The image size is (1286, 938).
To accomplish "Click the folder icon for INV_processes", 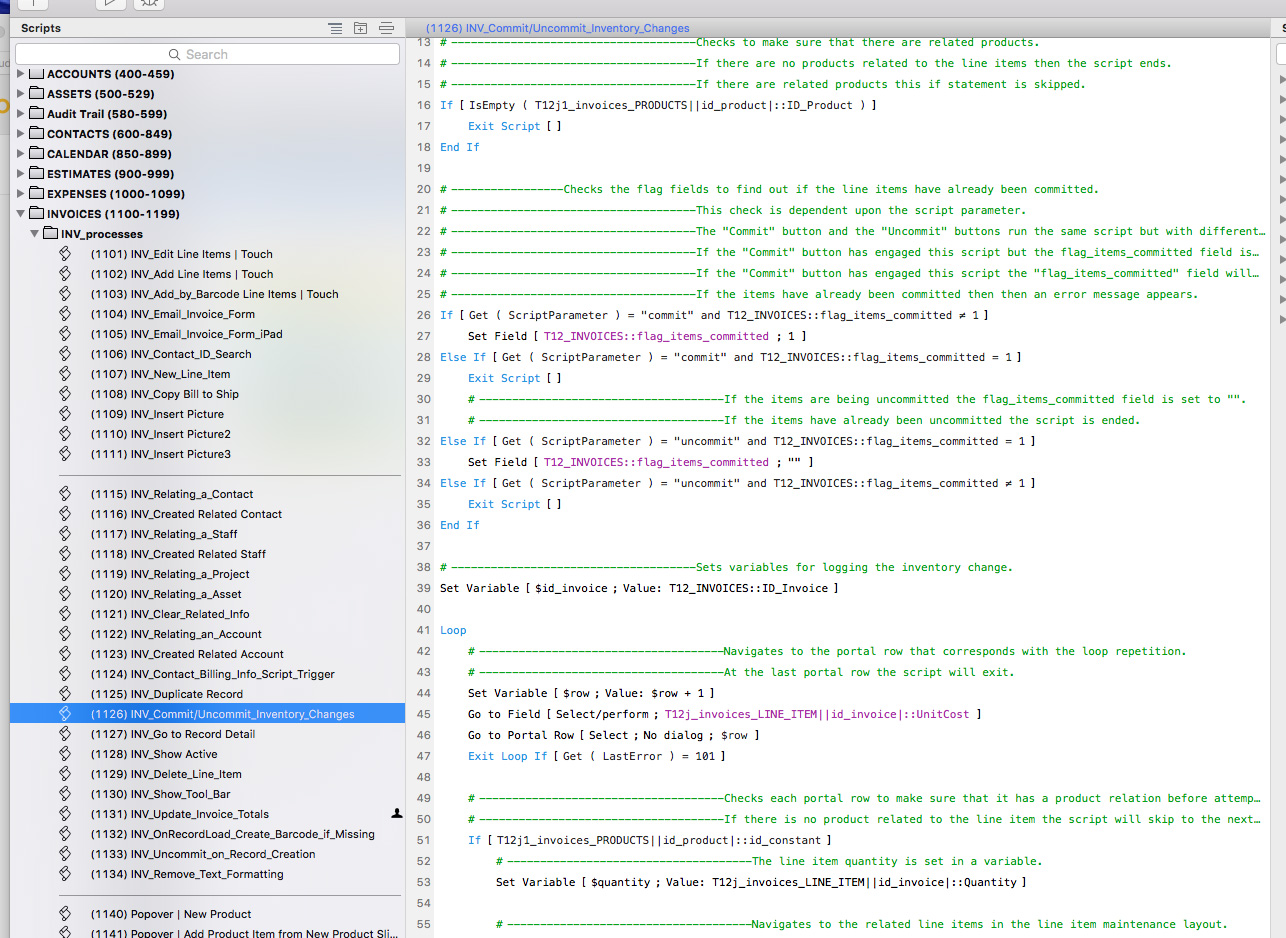I will coord(50,234).
